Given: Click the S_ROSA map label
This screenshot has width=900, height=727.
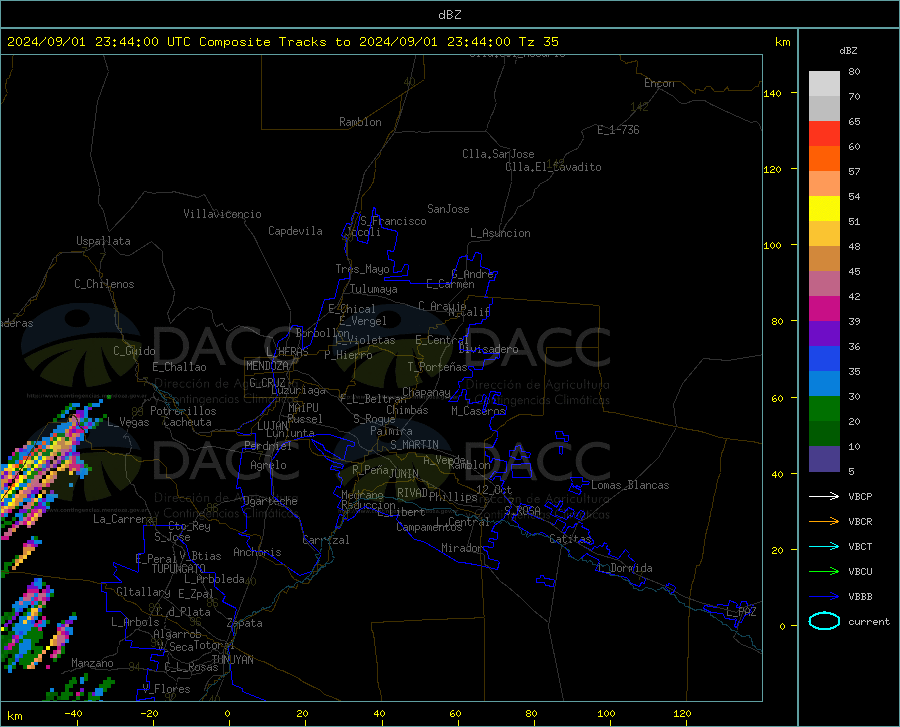Looking at the screenshot, I should coord(522,510).
